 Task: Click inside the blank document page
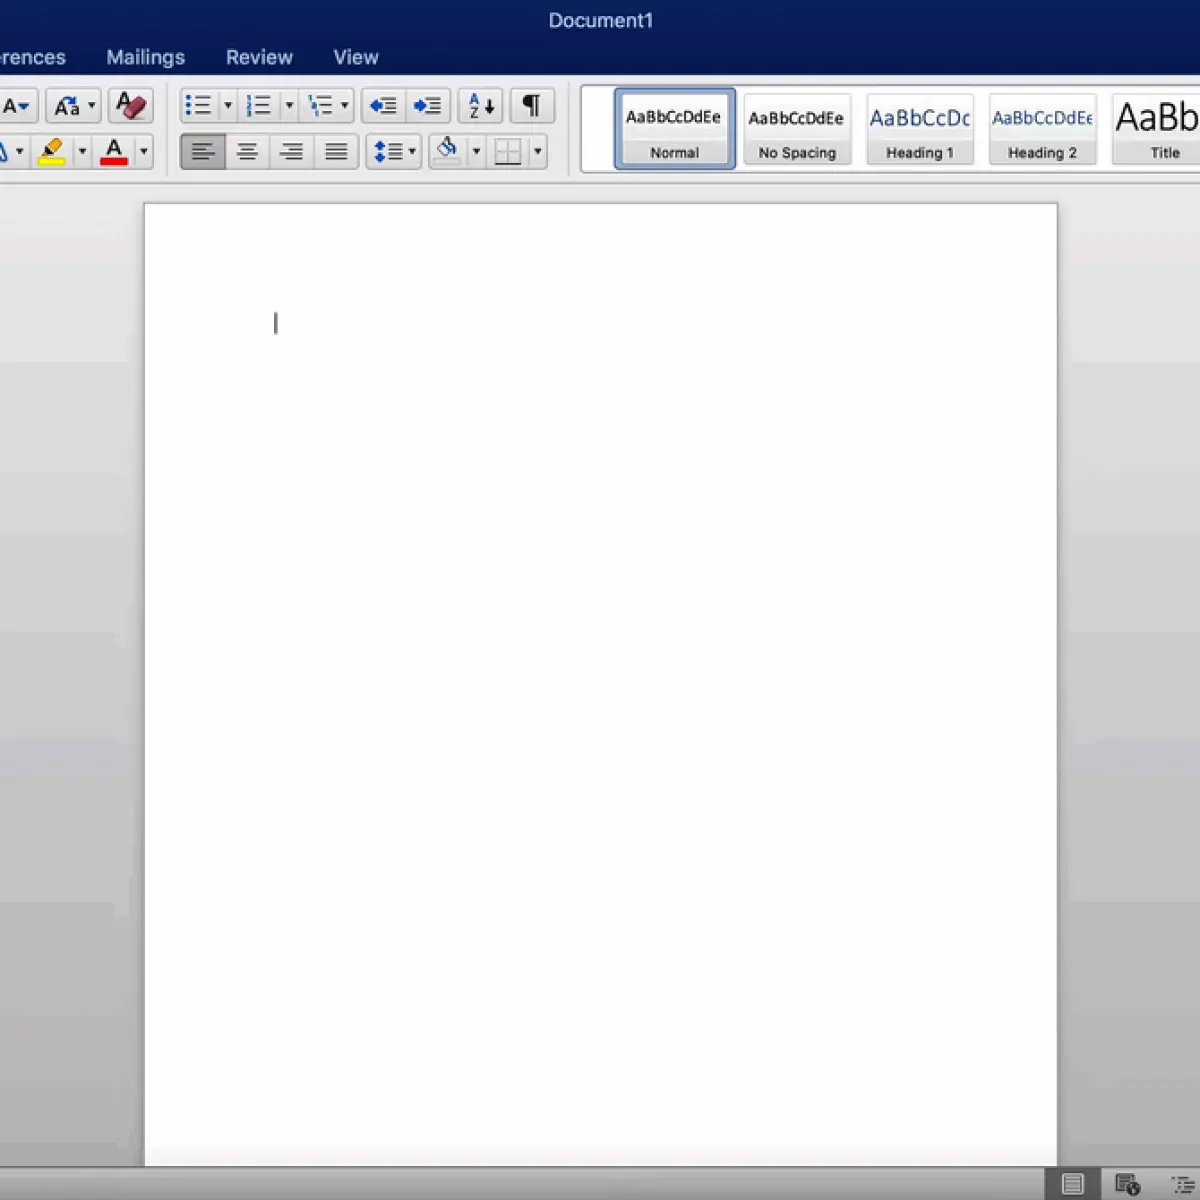coord(600,684)
